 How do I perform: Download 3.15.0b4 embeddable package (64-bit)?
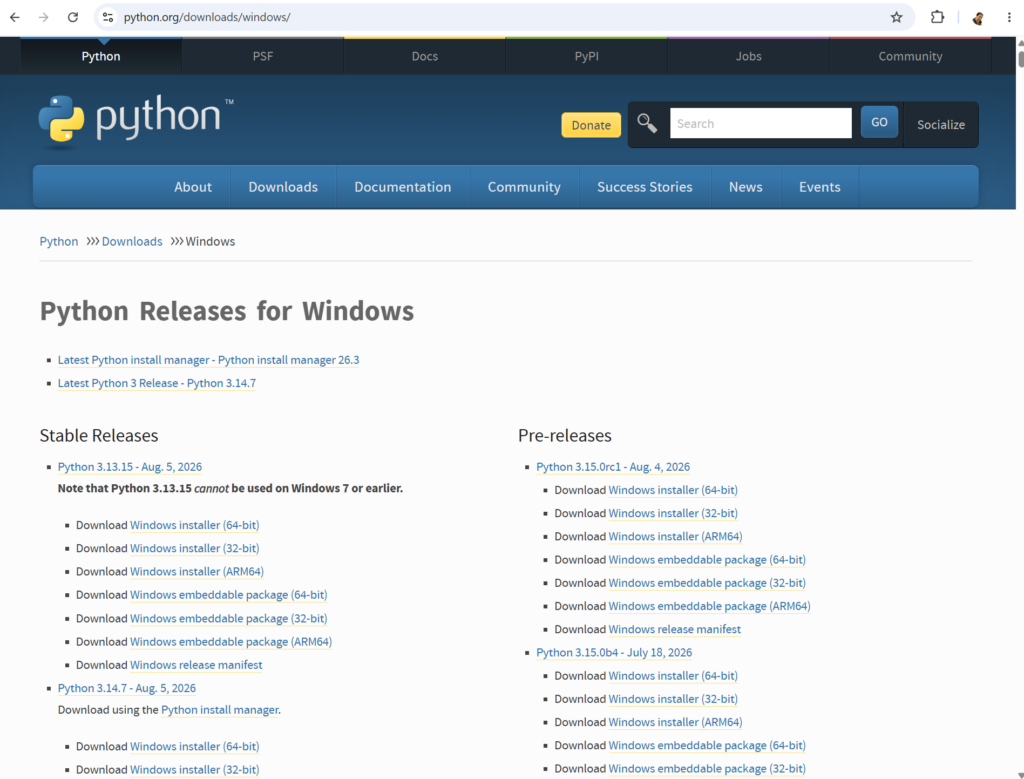[x=707, y=745]
